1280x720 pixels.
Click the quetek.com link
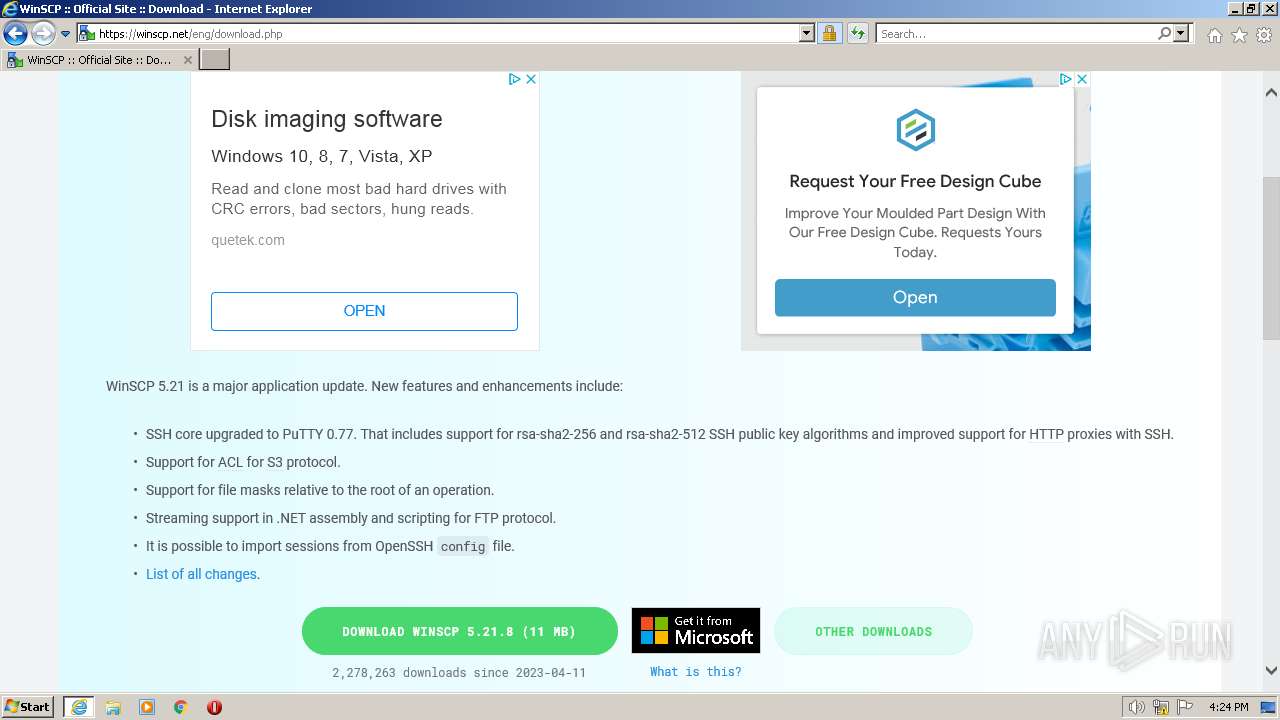(x=248, y=240)
